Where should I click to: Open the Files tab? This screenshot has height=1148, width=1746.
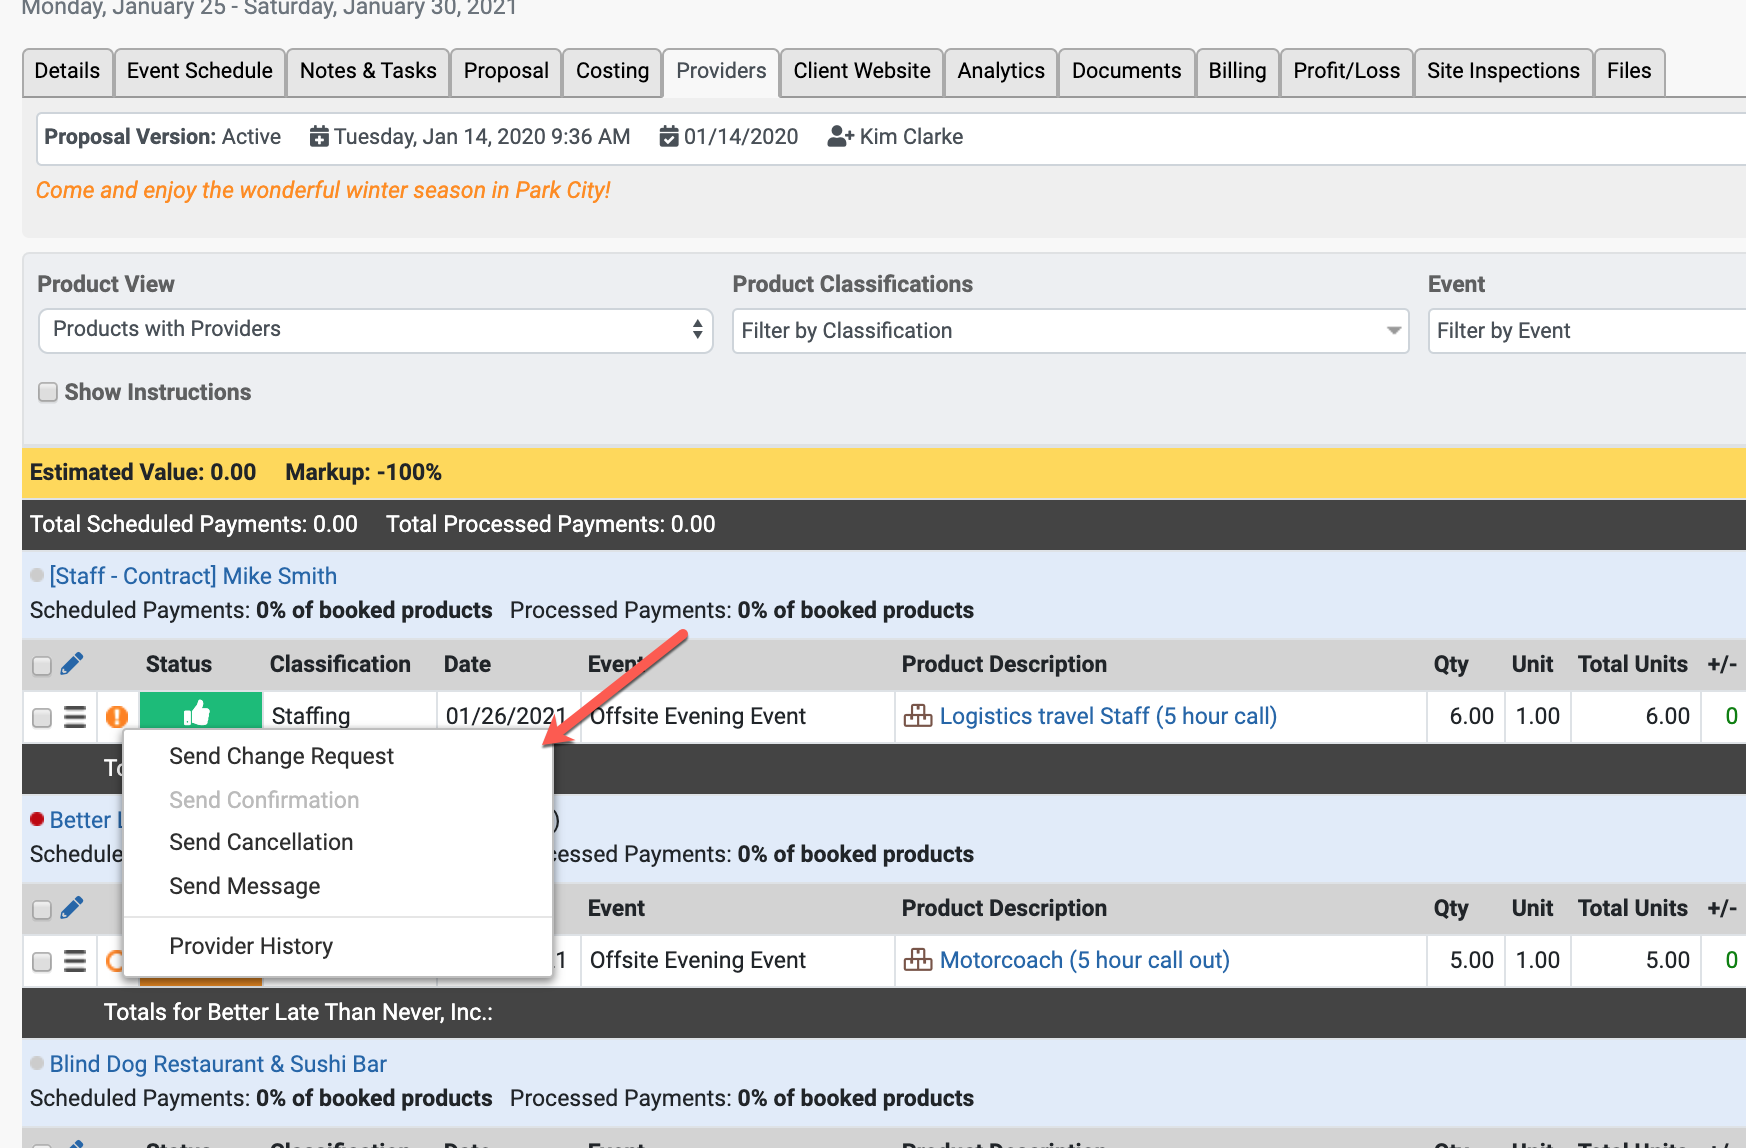coord(1629,71)
